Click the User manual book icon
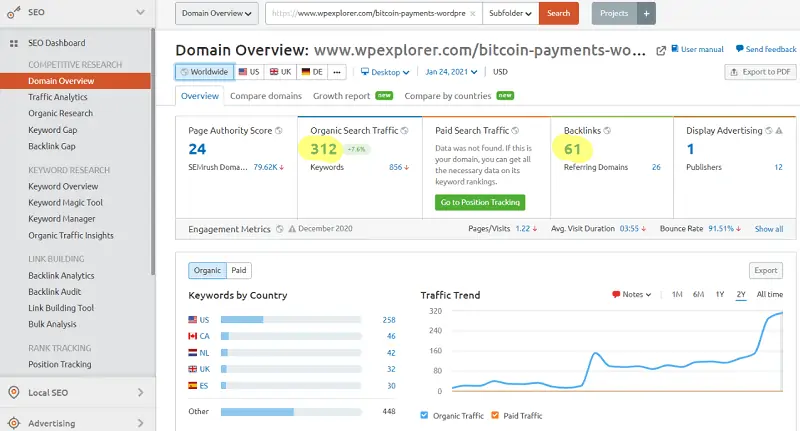Image resolution: width=800 pixels, height=431 pixels. (674, 48)
